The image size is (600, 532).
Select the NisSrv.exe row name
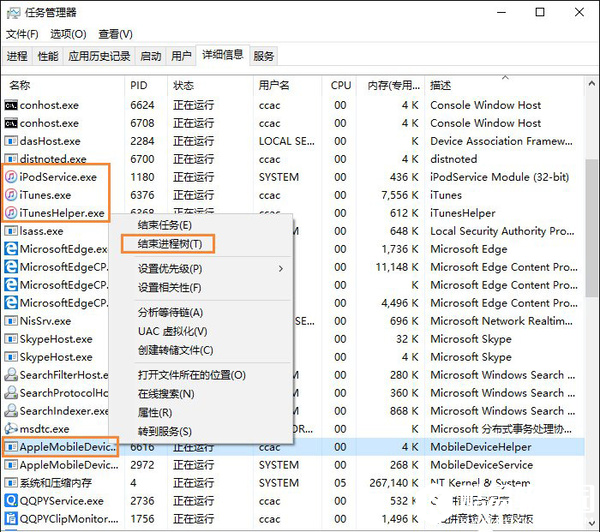(45, 321)
